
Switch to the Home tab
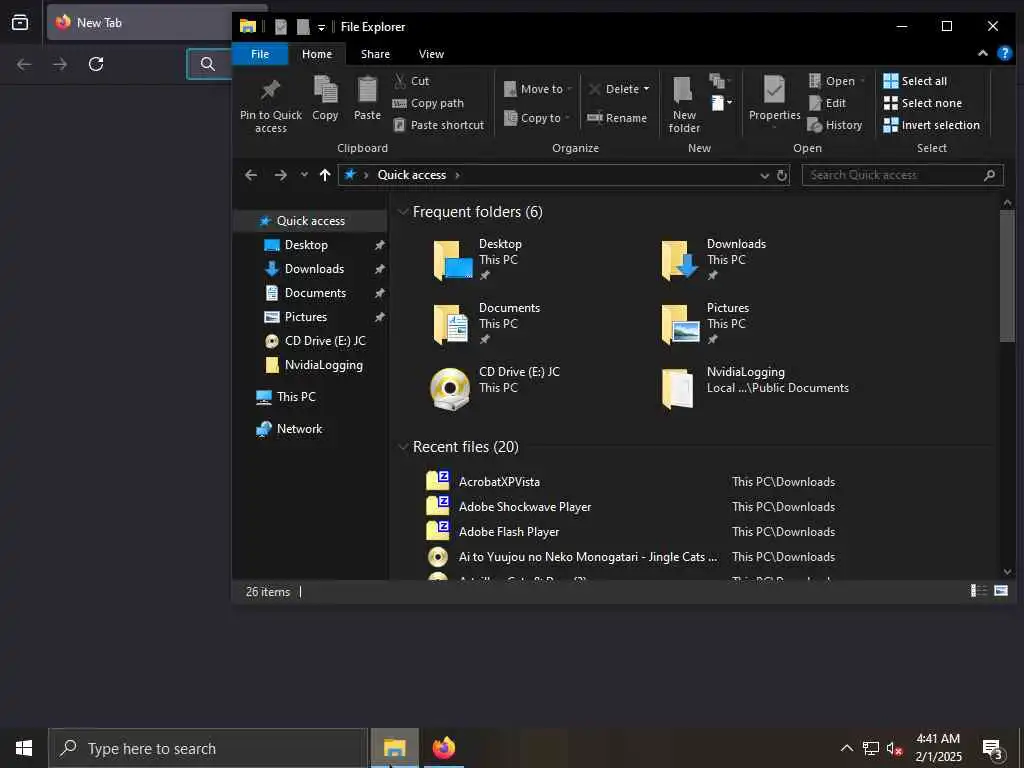coord(317,54)
